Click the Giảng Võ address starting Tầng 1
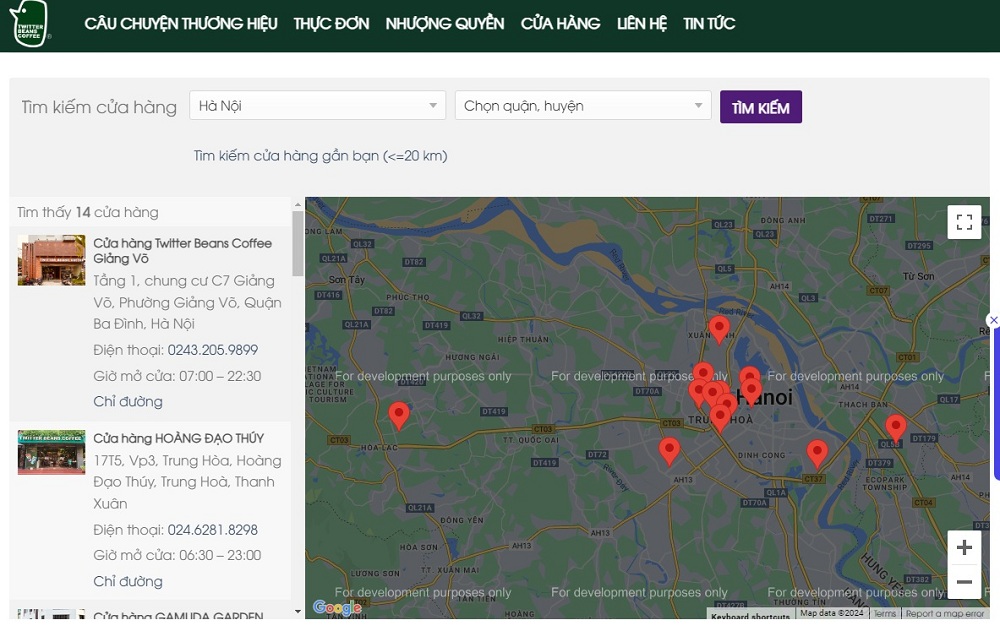The width and height of the screenshot is (1000, 631). (188, 302)
